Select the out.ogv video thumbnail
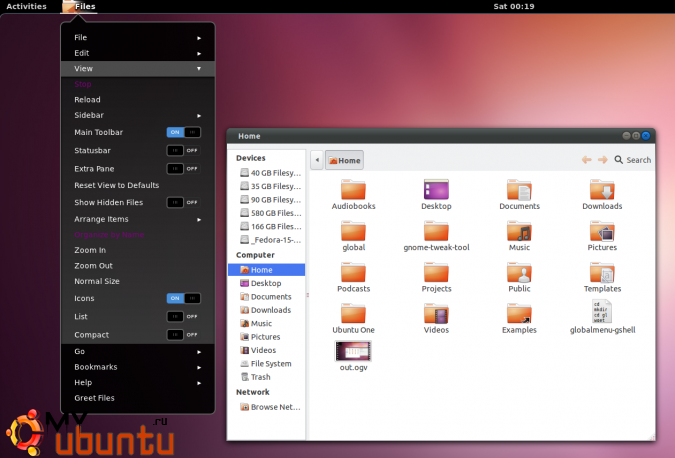Screen dimensions: 675x458 point(353,351)
